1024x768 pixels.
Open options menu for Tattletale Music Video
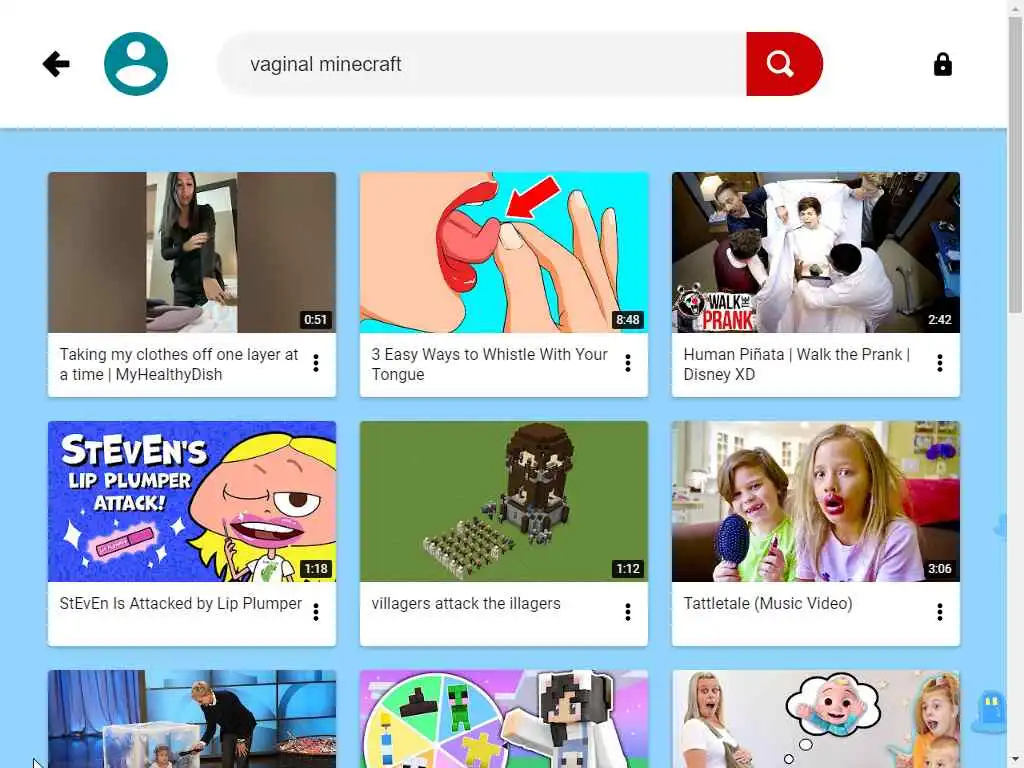(x=940, y=612)
